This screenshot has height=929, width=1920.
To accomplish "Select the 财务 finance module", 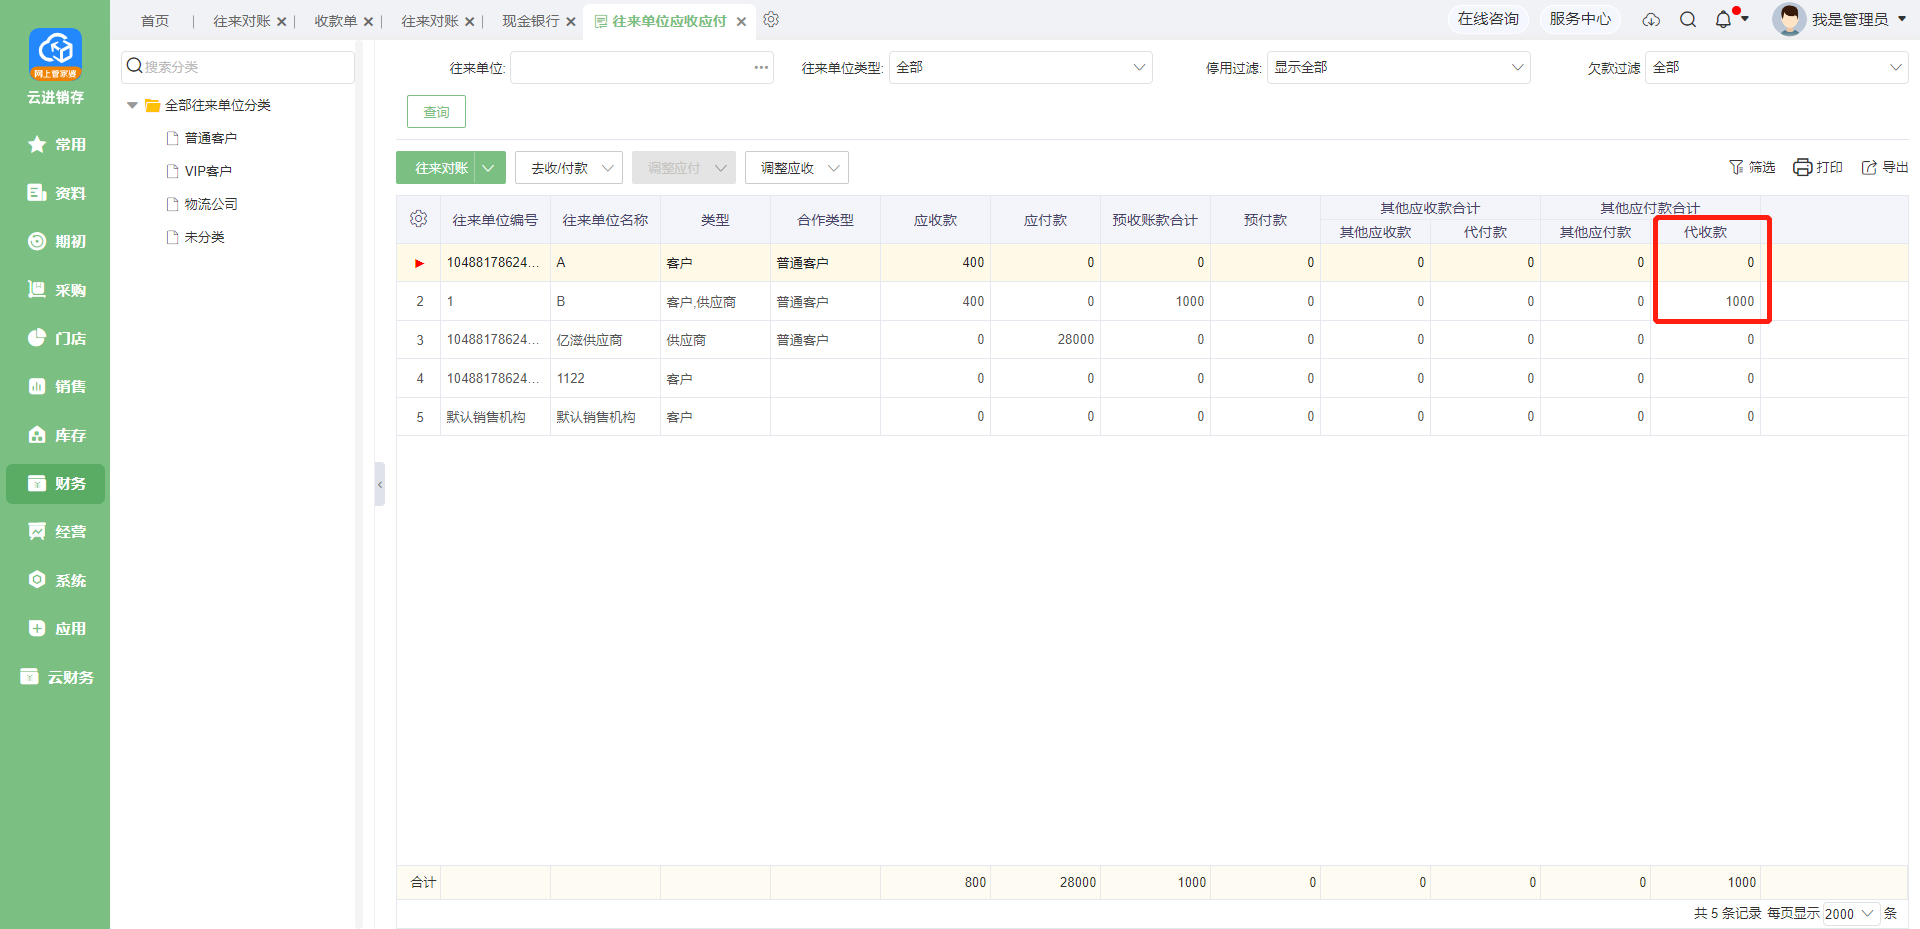I will (56, 483).
